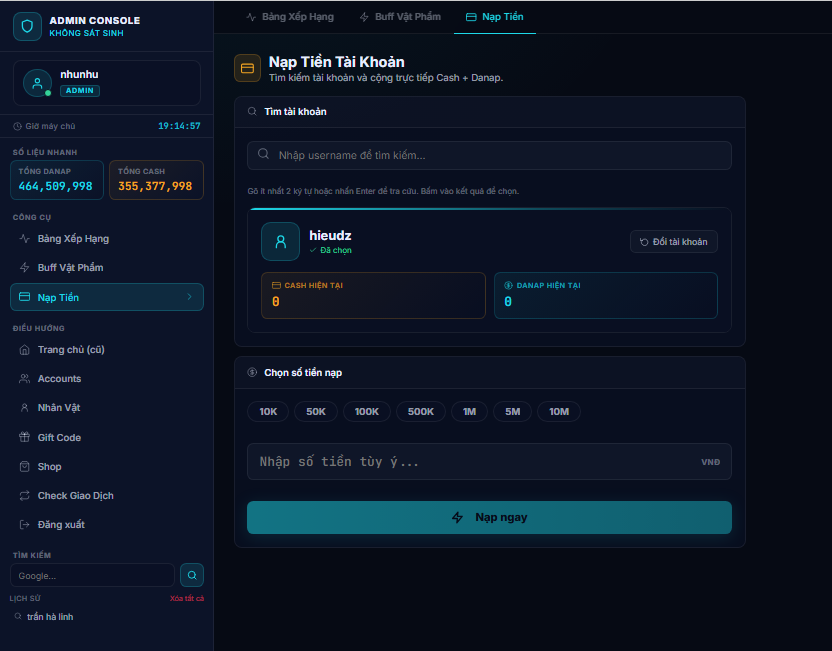The width and height of the screenshot is (832, 651).
Task: Select Nạp Tiền in the sidebar
Action: click(107, 297)
